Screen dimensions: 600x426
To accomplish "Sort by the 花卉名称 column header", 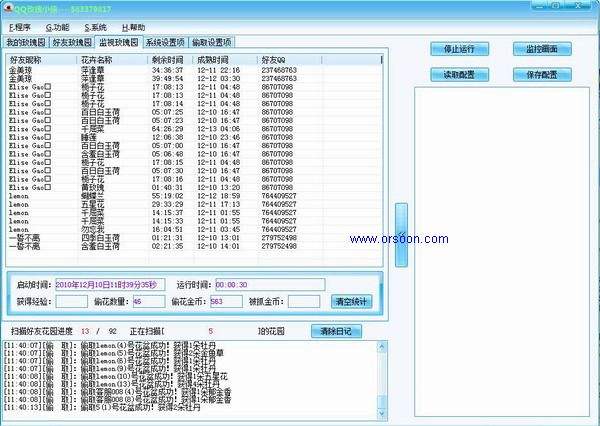I will point(112,60).
